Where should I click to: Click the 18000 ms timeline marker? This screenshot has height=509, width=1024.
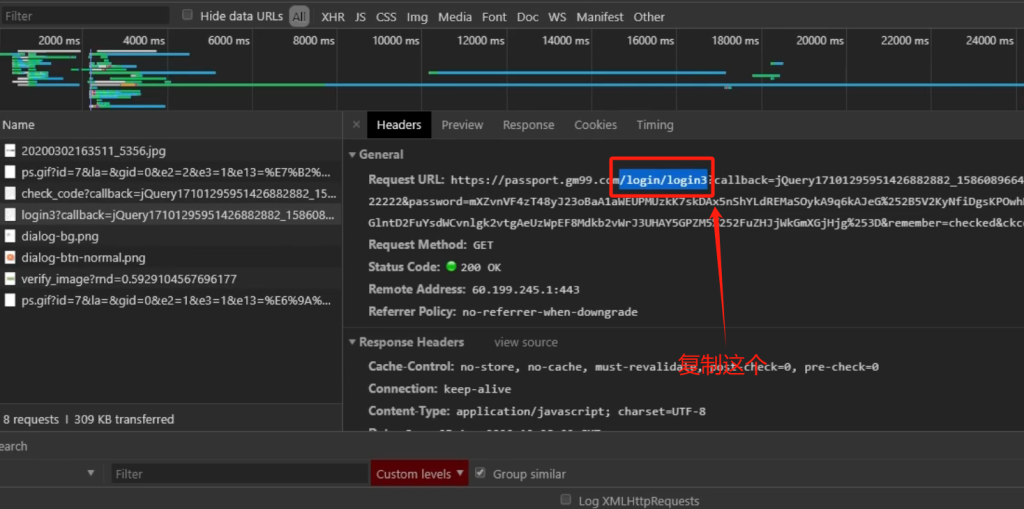[x=736, y=41]
